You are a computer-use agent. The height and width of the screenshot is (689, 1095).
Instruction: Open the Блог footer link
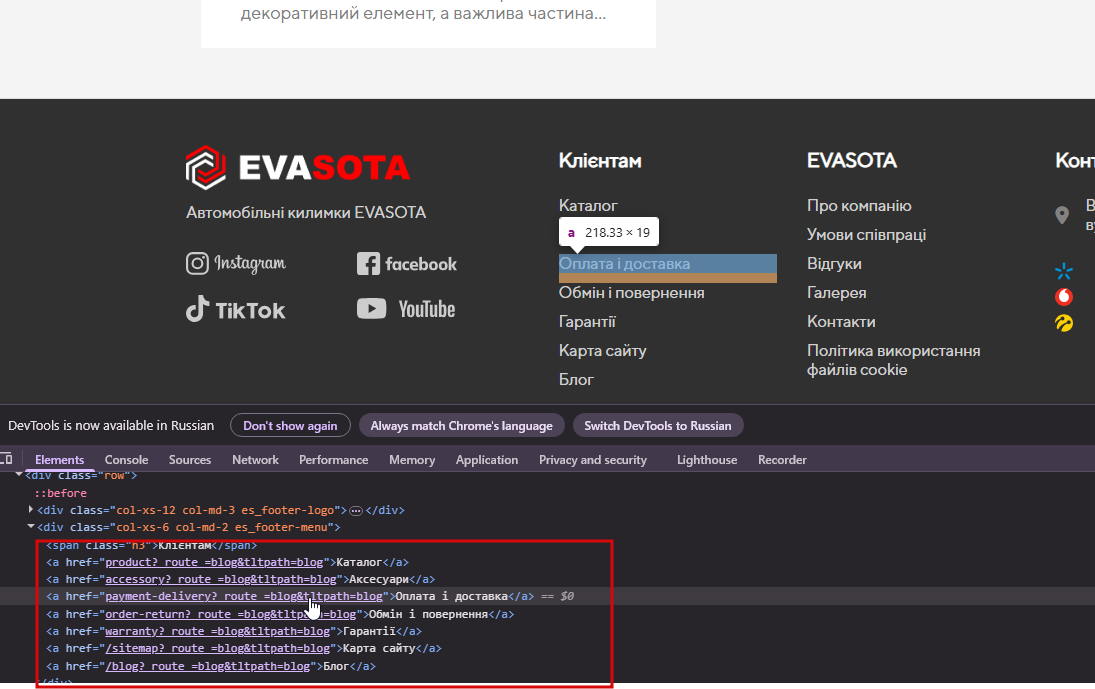(576, 380)
